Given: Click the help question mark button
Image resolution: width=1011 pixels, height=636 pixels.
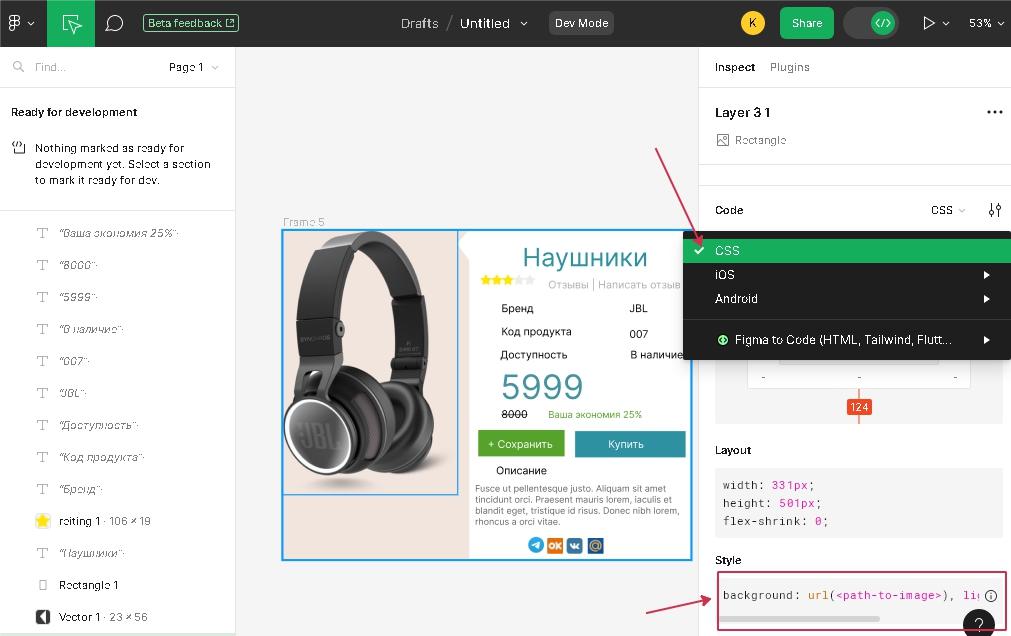Looking at the screenshot, I should point(979,625).
